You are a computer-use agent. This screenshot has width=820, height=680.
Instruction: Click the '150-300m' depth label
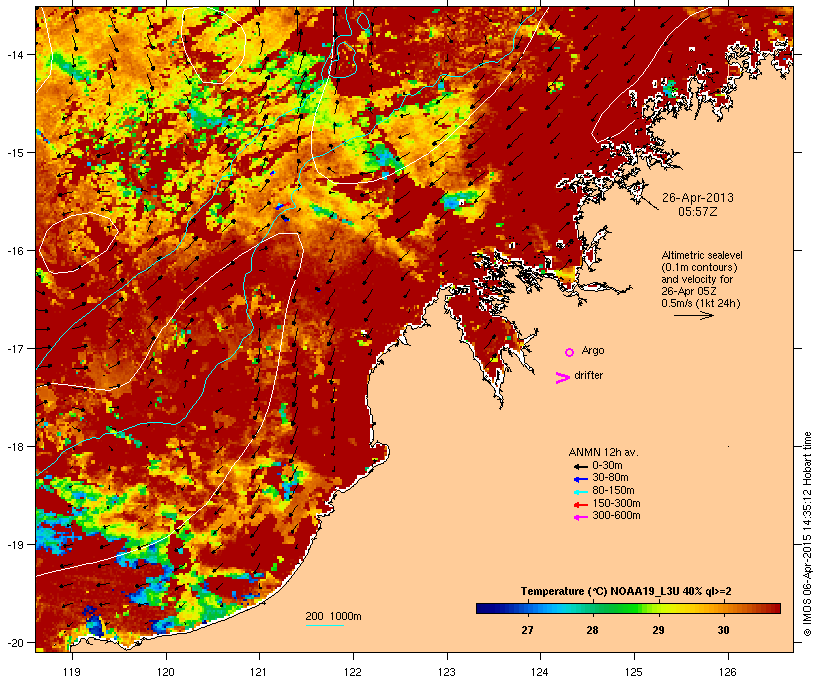pyautogui.click(x=616, y=503)
